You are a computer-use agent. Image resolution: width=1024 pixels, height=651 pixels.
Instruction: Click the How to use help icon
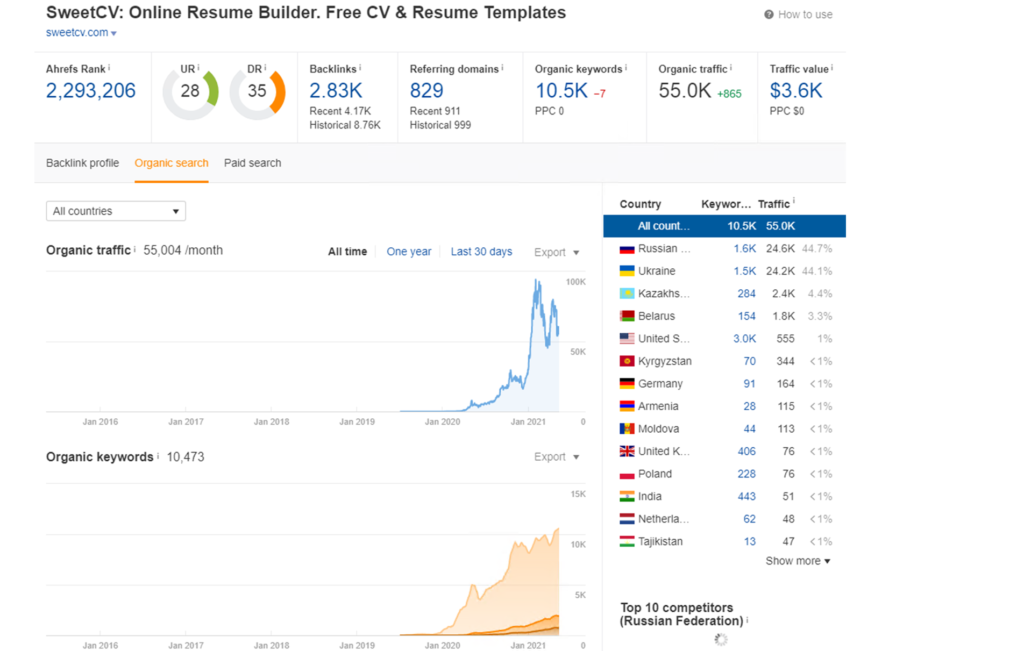click(x=769, y=14)
